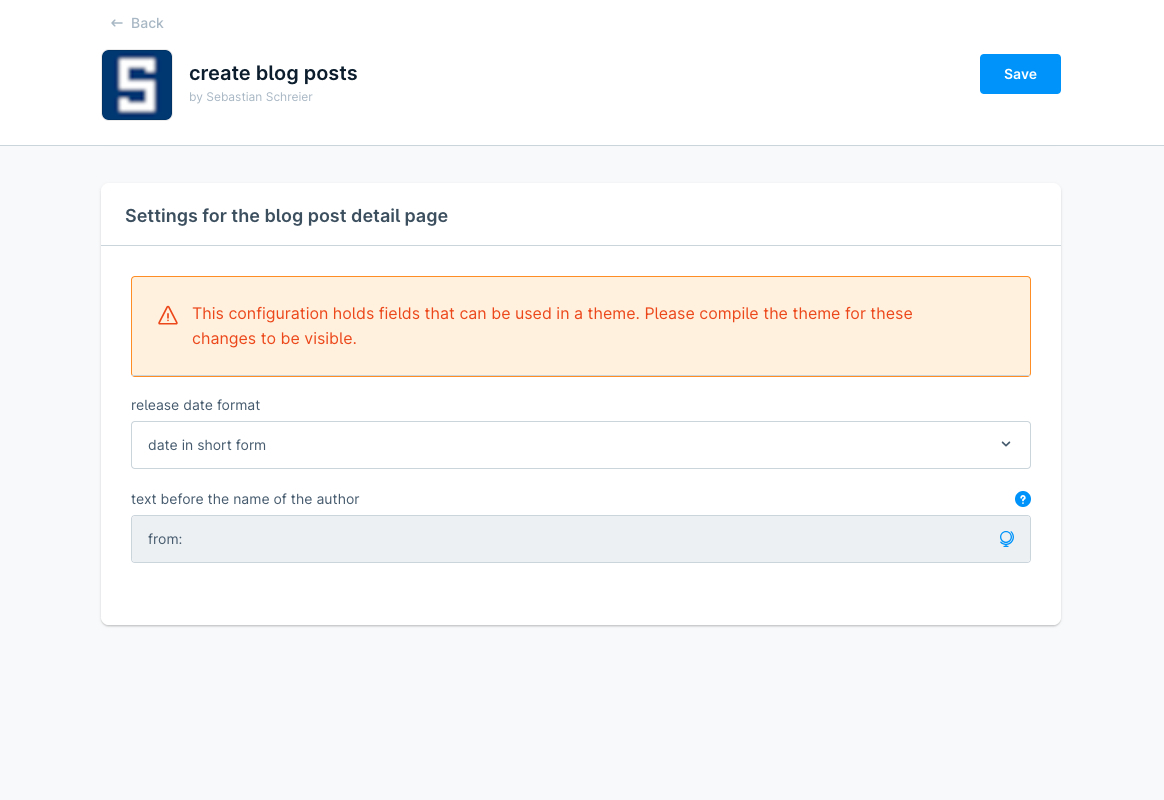1164x800 pixels.
Task: Click the dropdown chevron arrow
Action: [x=1006, y=444]
